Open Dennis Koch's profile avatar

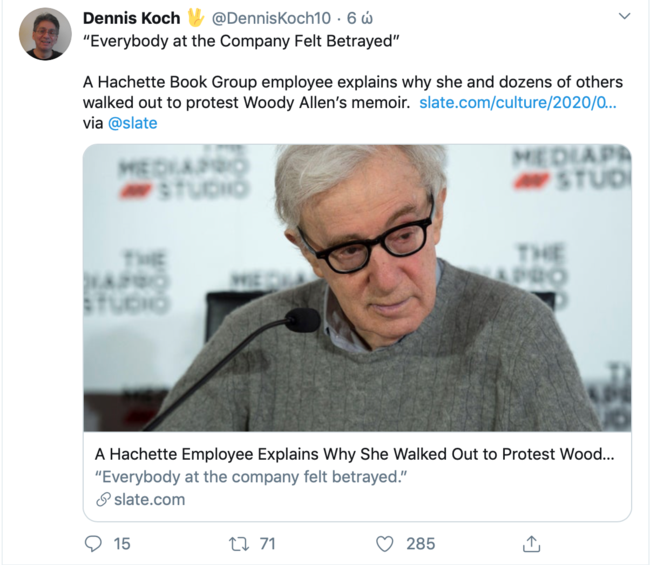45,34
